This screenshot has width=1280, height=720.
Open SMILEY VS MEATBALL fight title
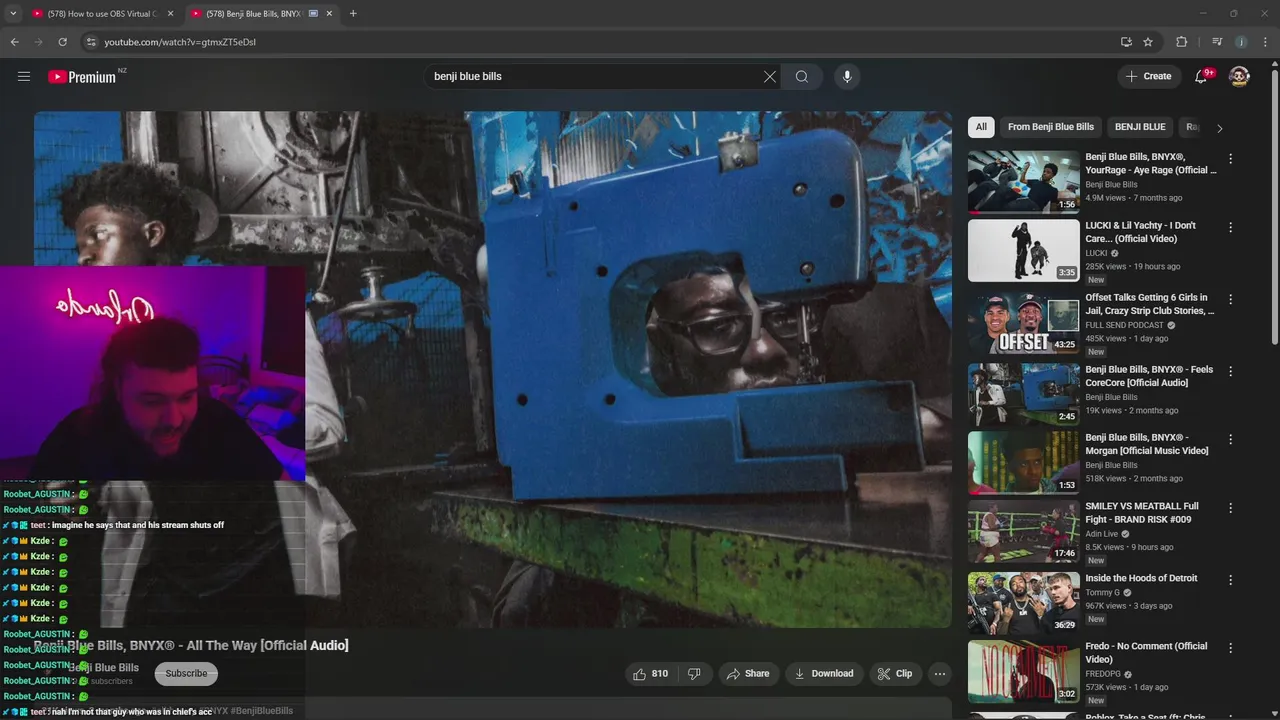(1142, 512)
